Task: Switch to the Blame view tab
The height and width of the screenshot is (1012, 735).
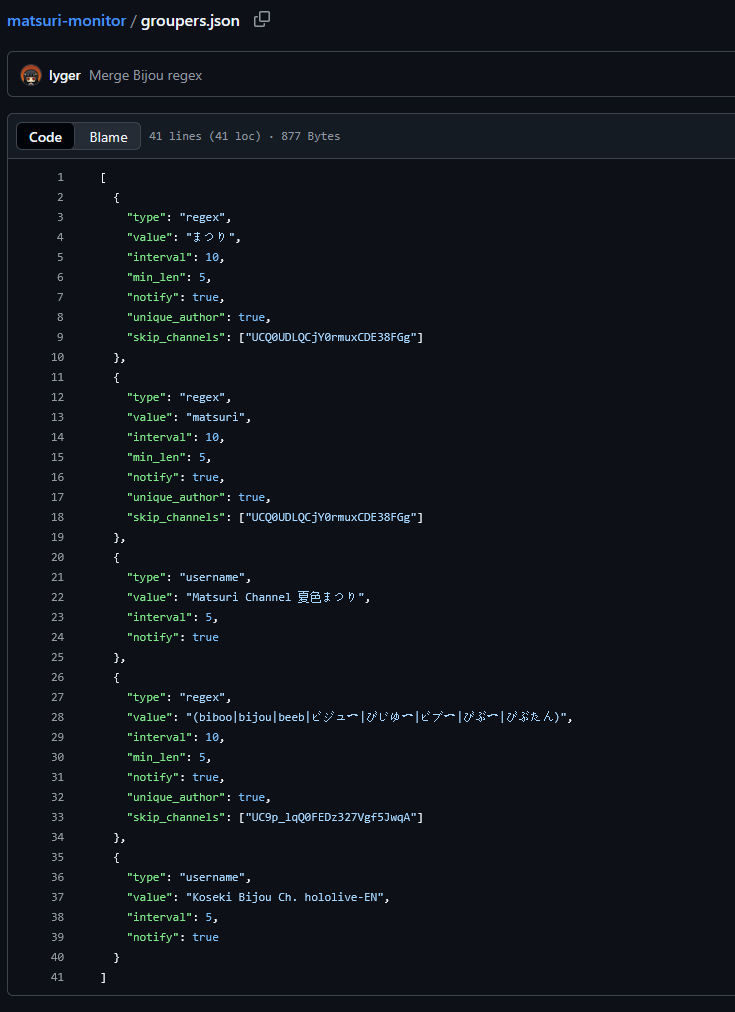Action: point(108,136)
